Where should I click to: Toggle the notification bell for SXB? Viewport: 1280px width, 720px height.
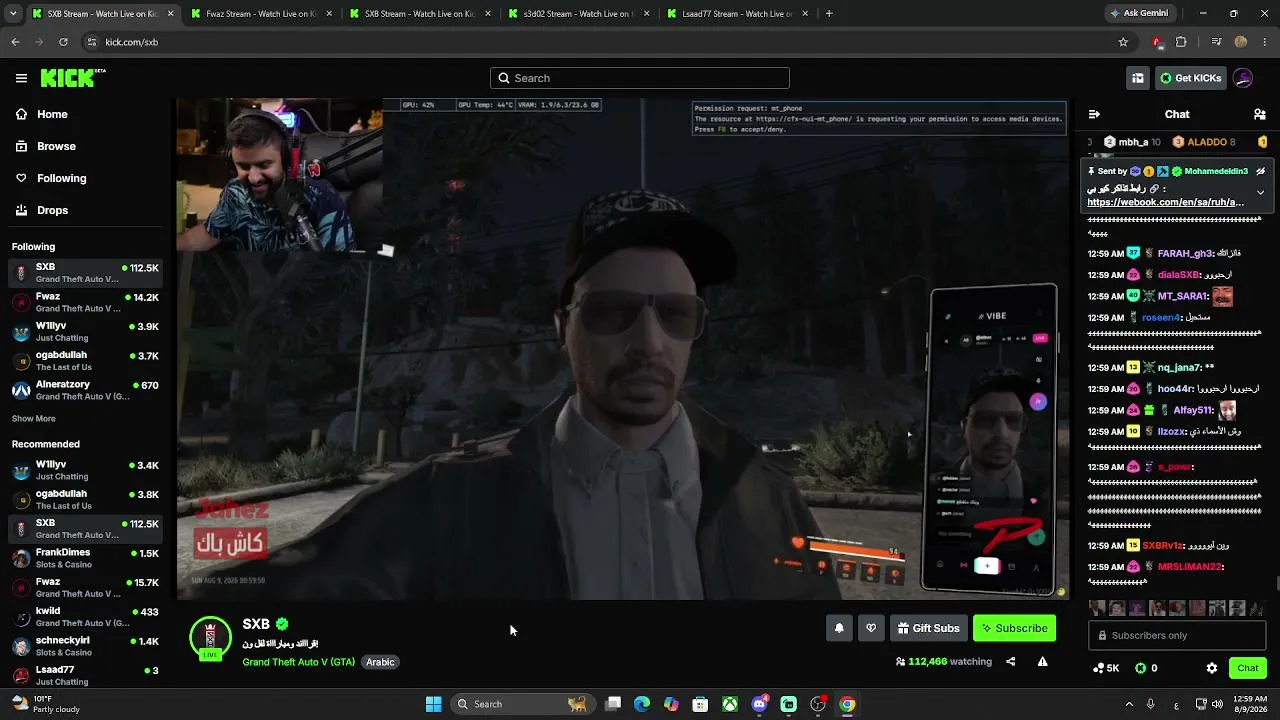pos(839,628)
